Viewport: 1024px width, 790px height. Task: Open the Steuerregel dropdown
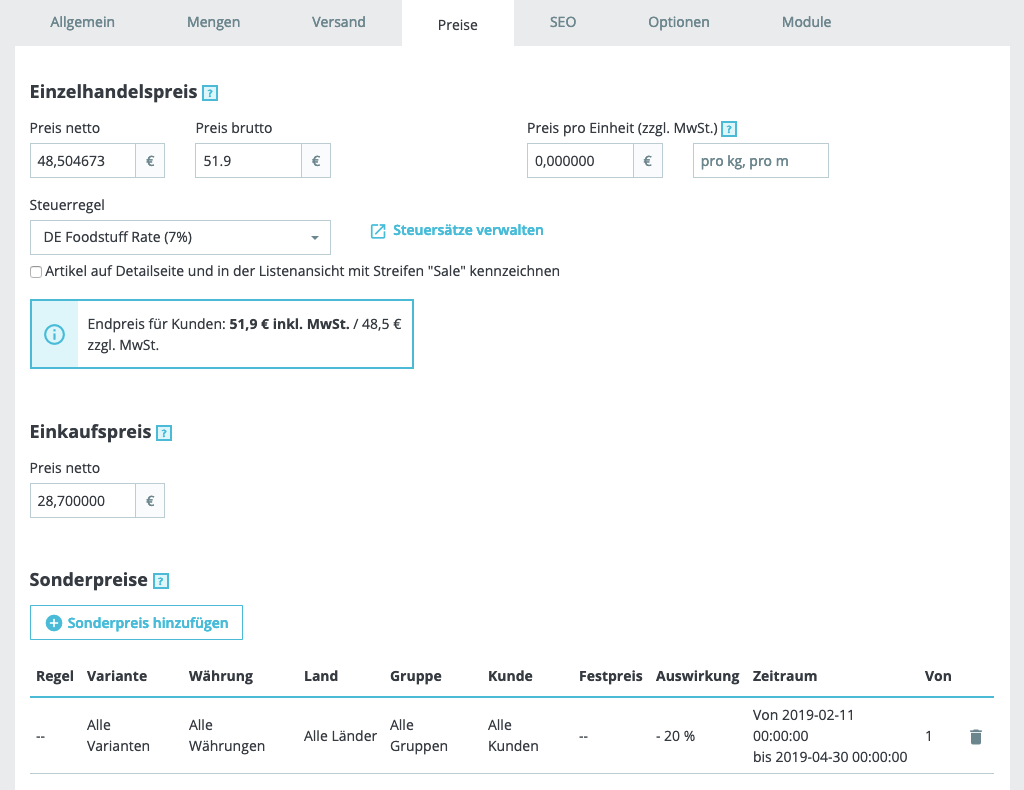[x=180, y=238]
